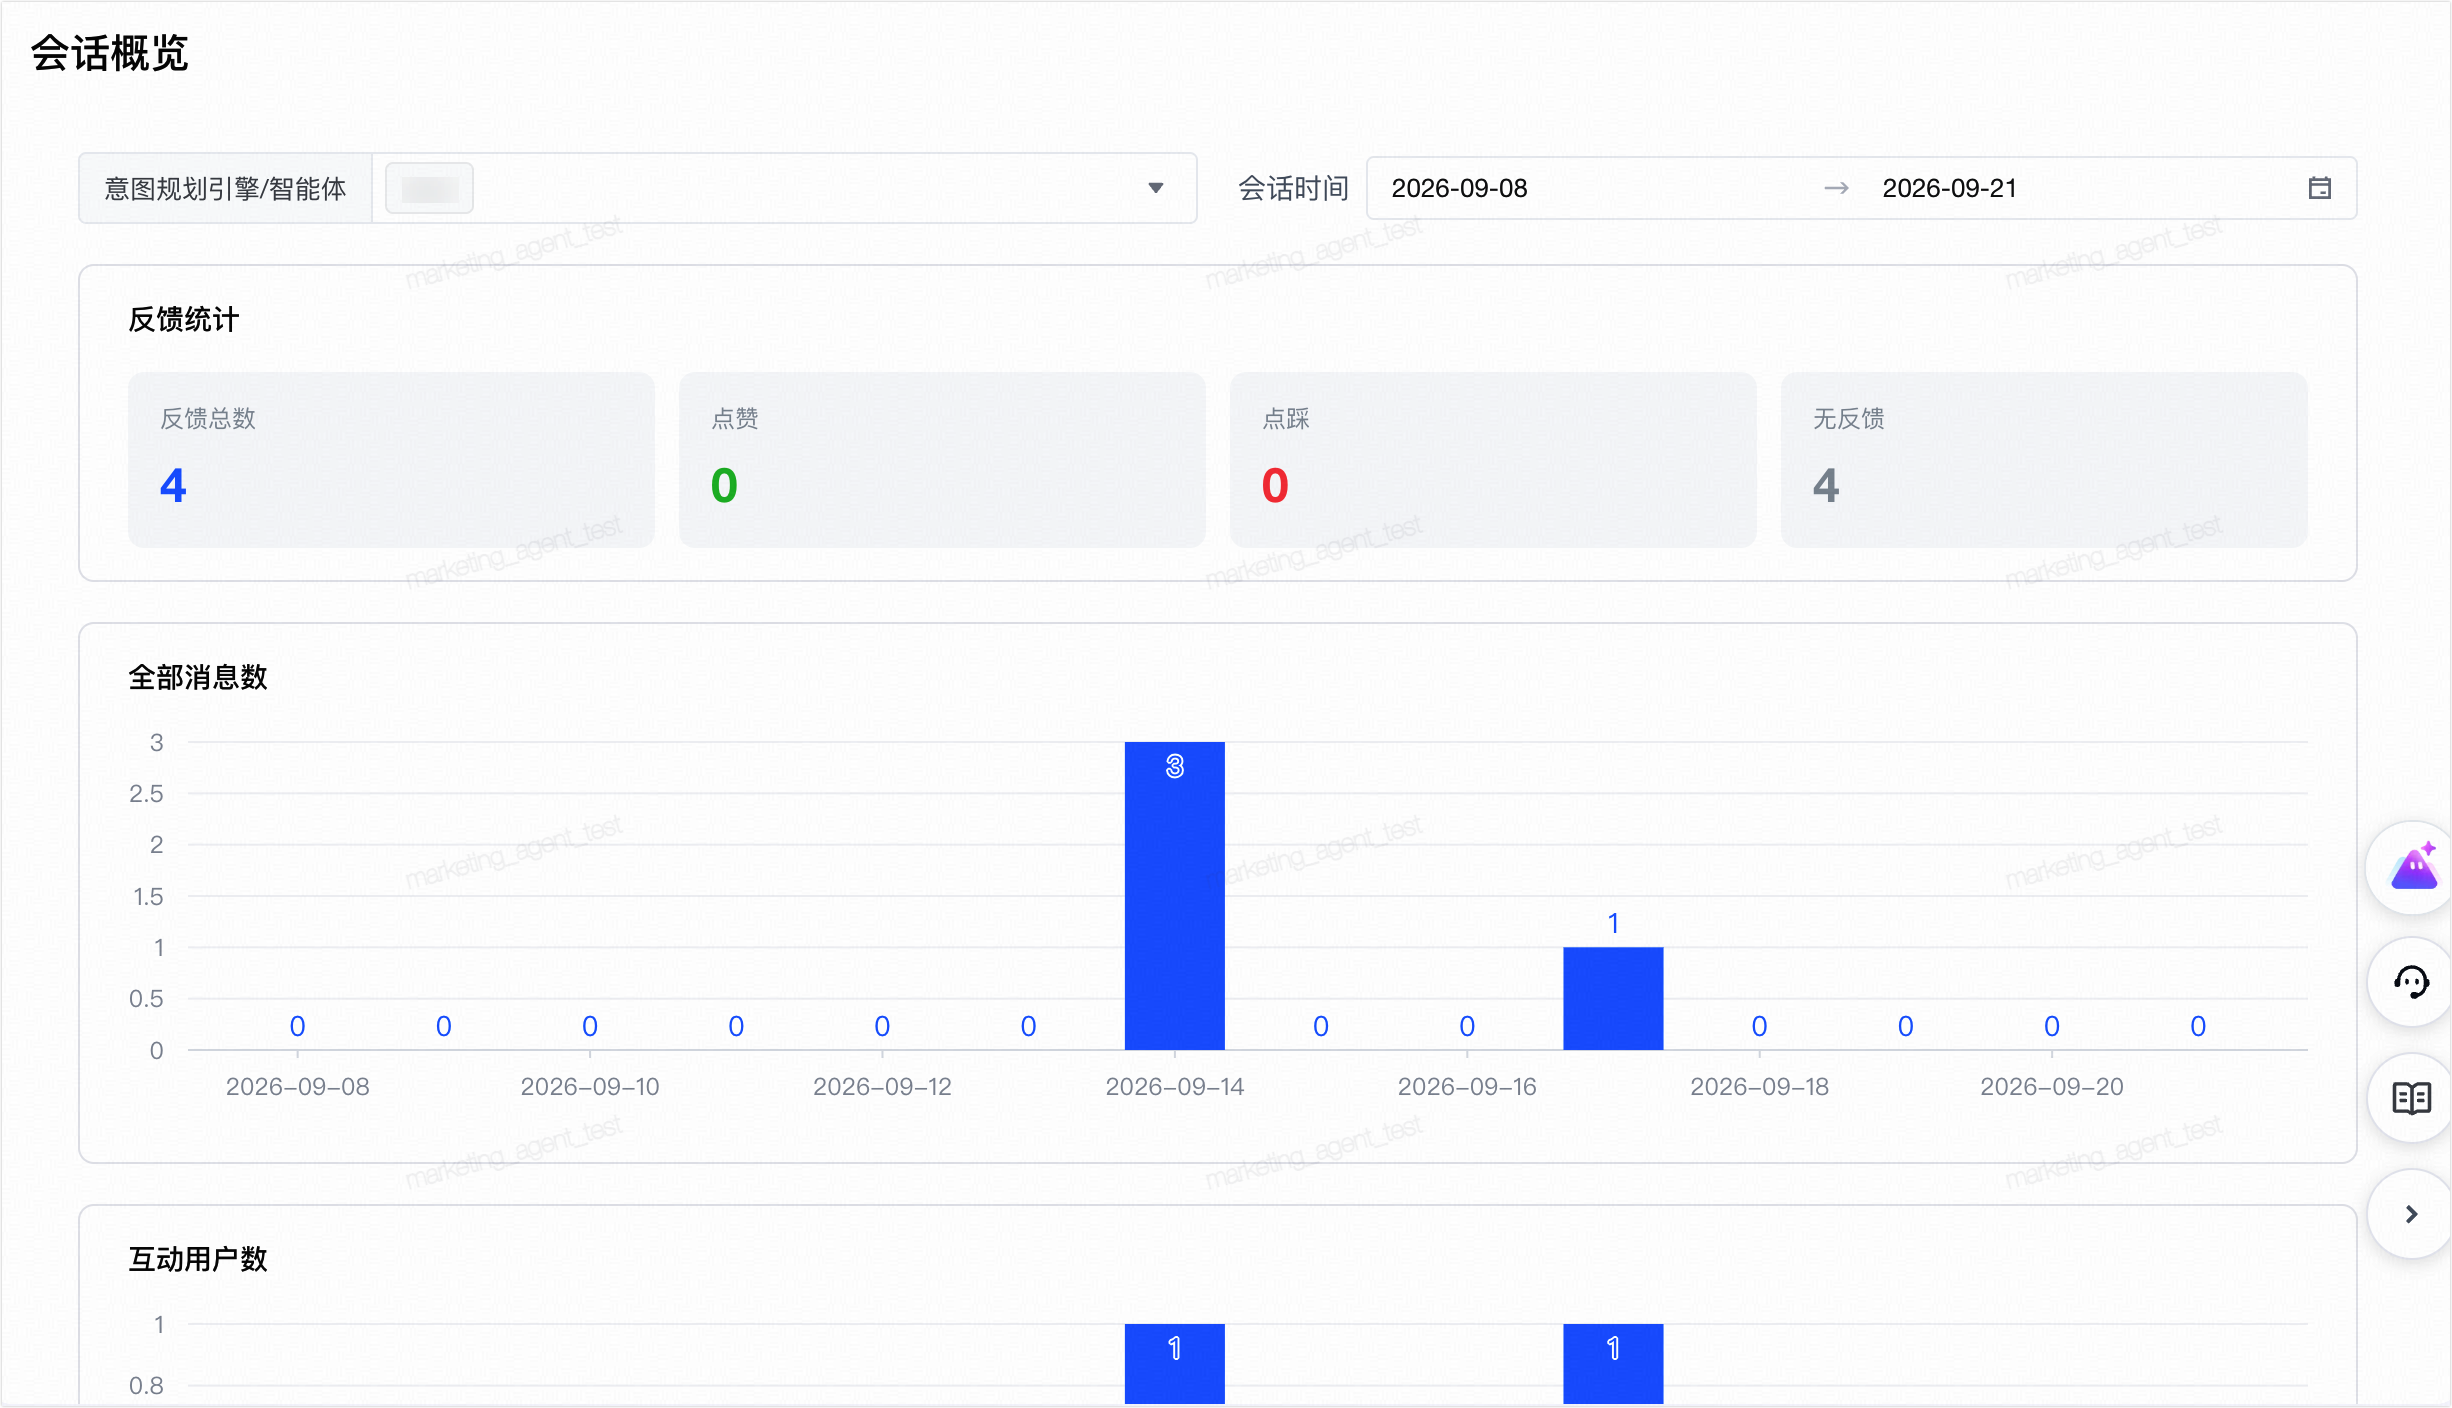Select the blurred agent tag in selector
Screen dimensions: 2452x1408
click(430, 188)
